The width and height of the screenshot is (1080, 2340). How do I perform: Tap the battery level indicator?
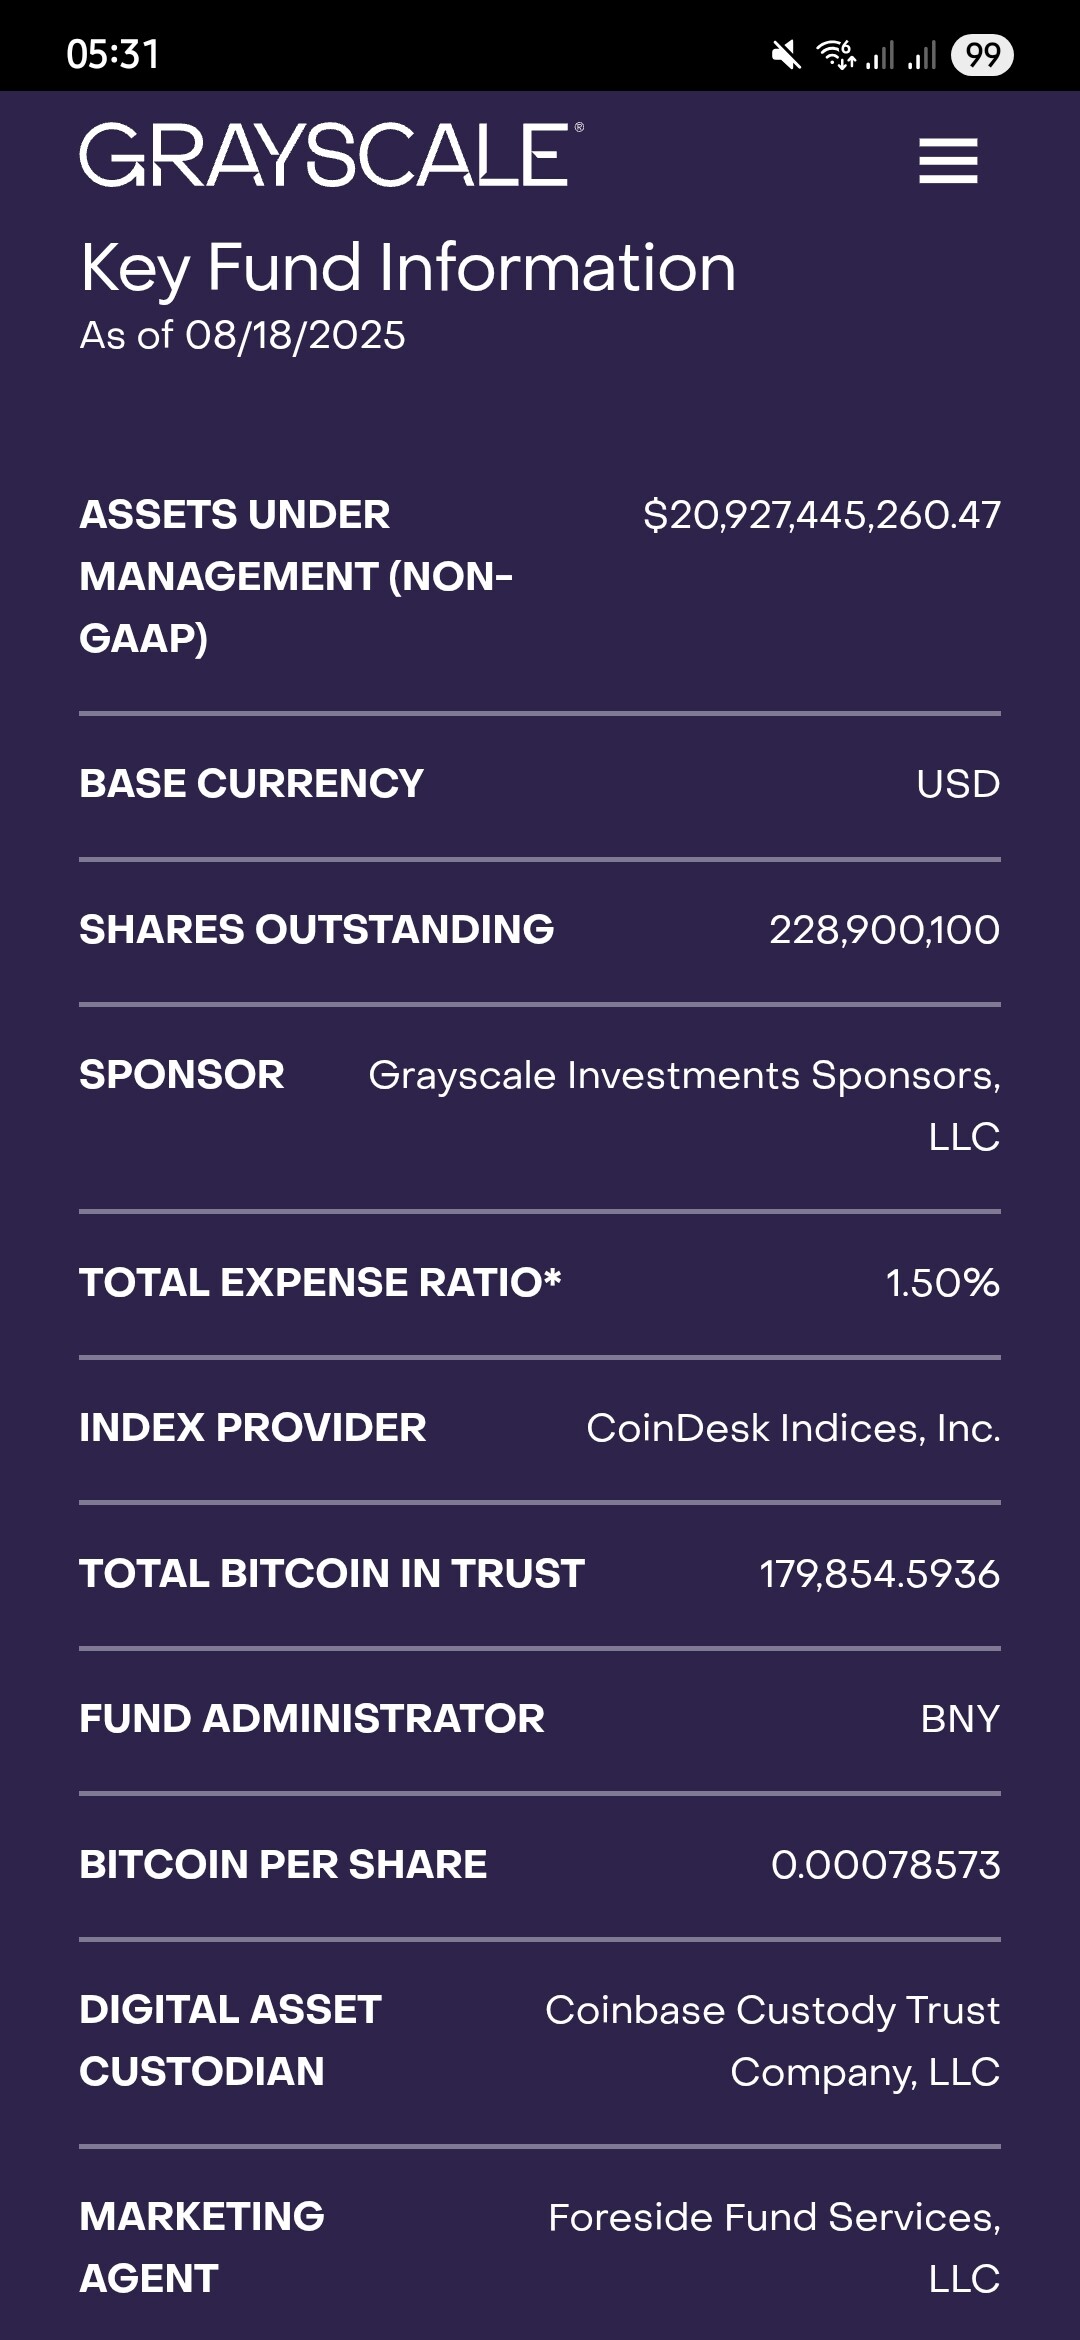pyautogui.click(x=982, y=54)
